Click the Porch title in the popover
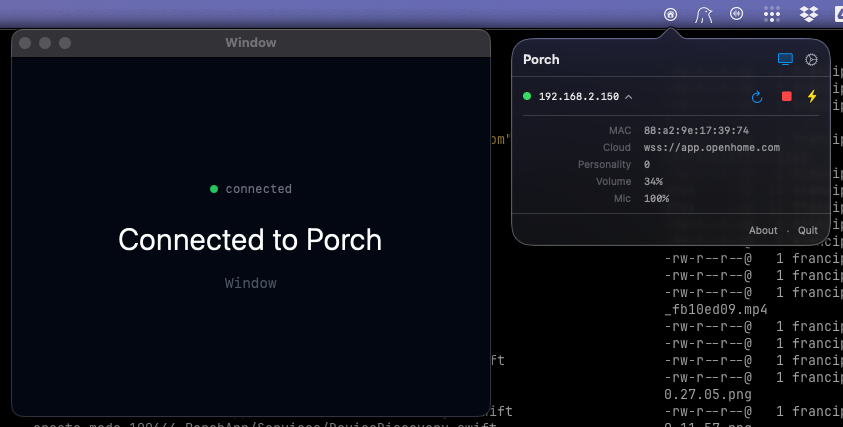Image resolution: width=843 pixels, height=427 pixels. (x=541, y=59)
